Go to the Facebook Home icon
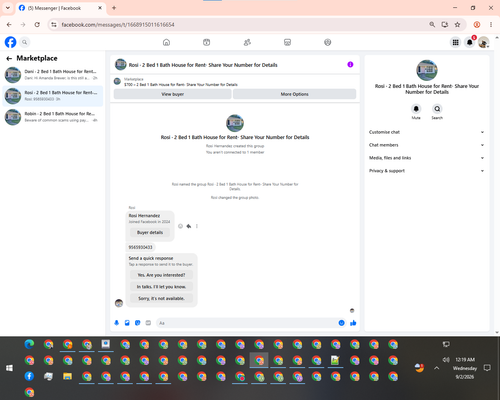Screen dimensions: 500x400 tap(166, 42)
